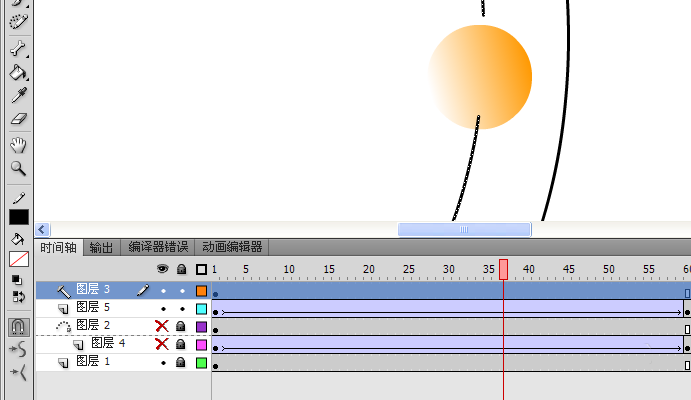691x400 pixels.
Task: Open the 动画编辑器 tab
Action: click(x=232, y=247)
